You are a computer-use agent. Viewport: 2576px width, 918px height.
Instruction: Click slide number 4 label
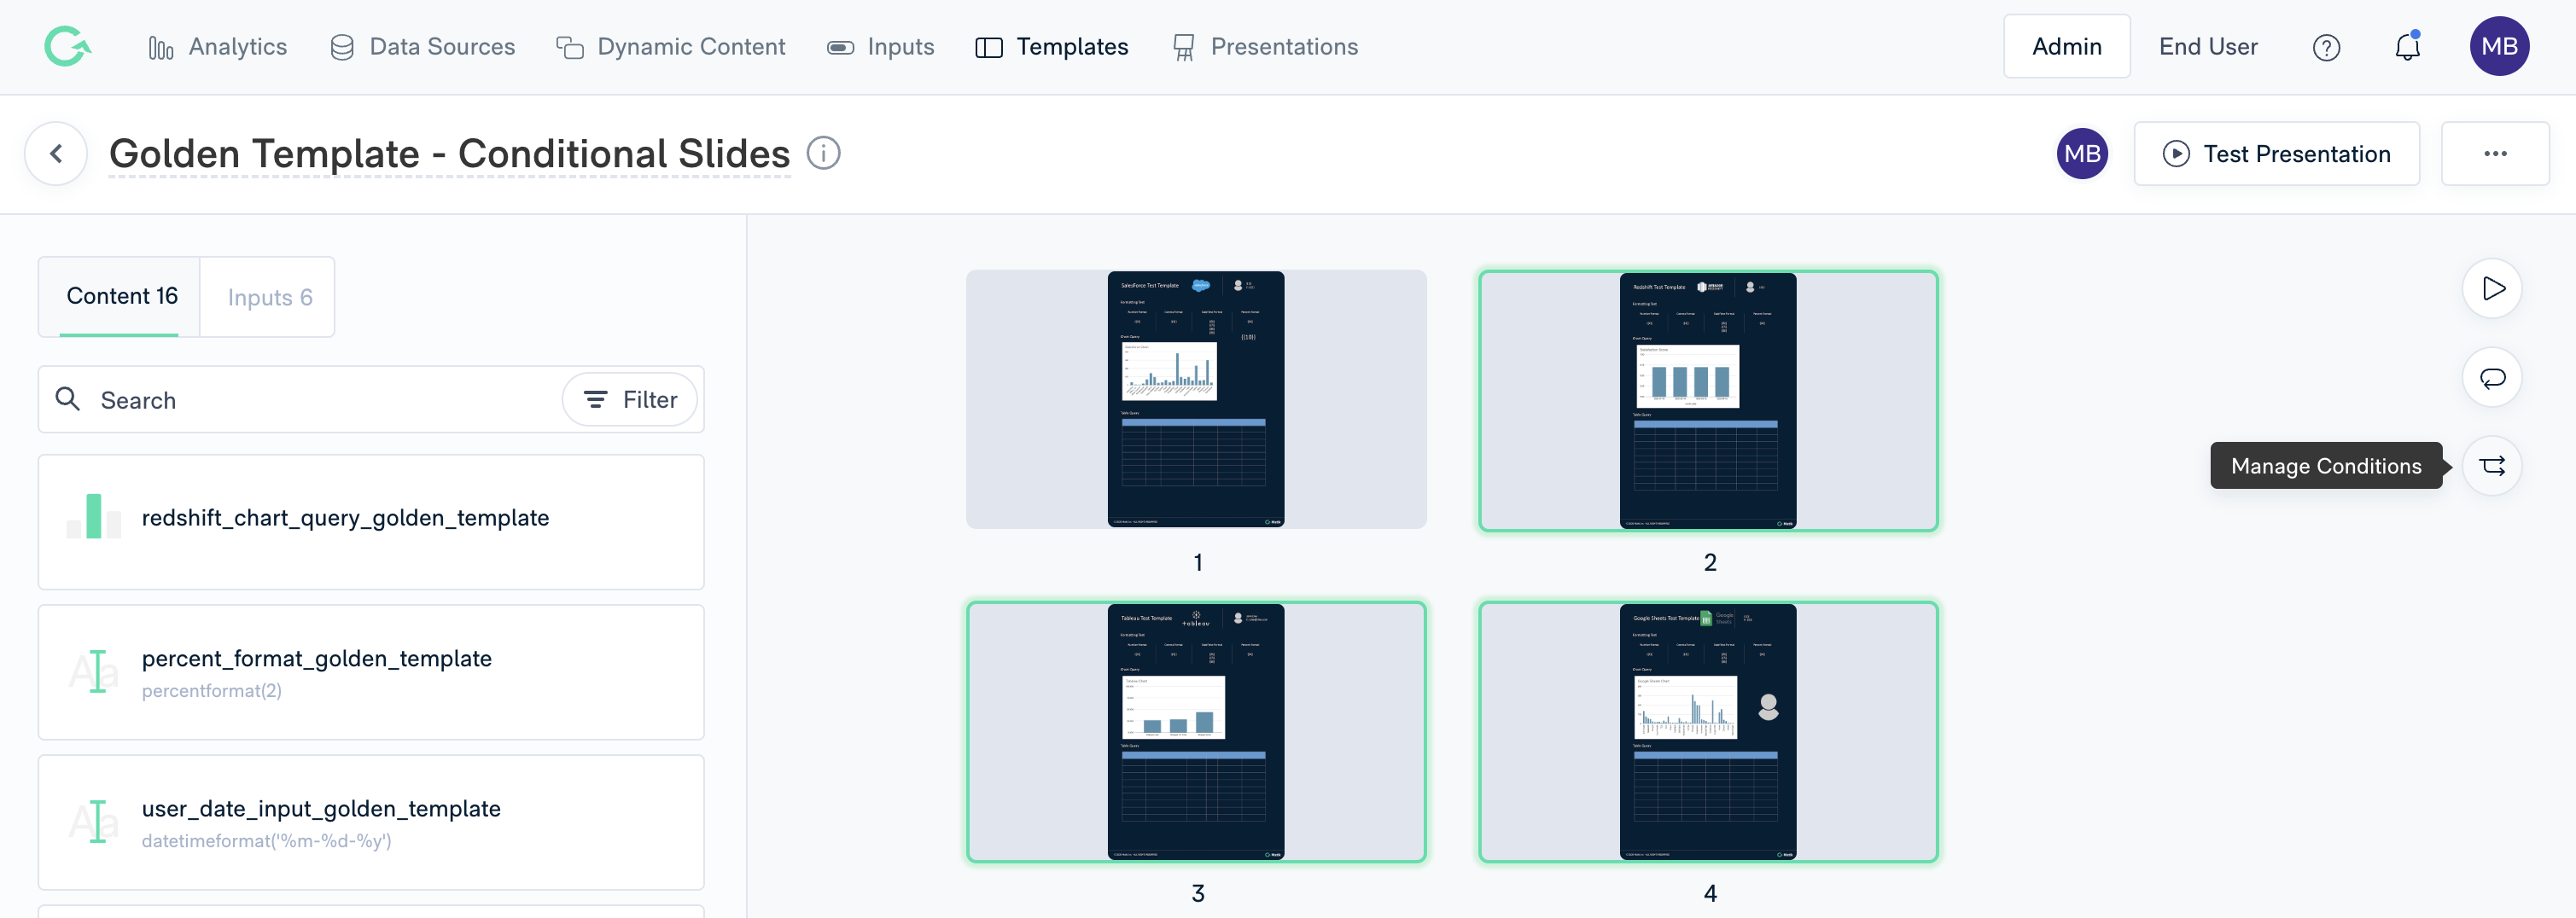click(1709, 894)
